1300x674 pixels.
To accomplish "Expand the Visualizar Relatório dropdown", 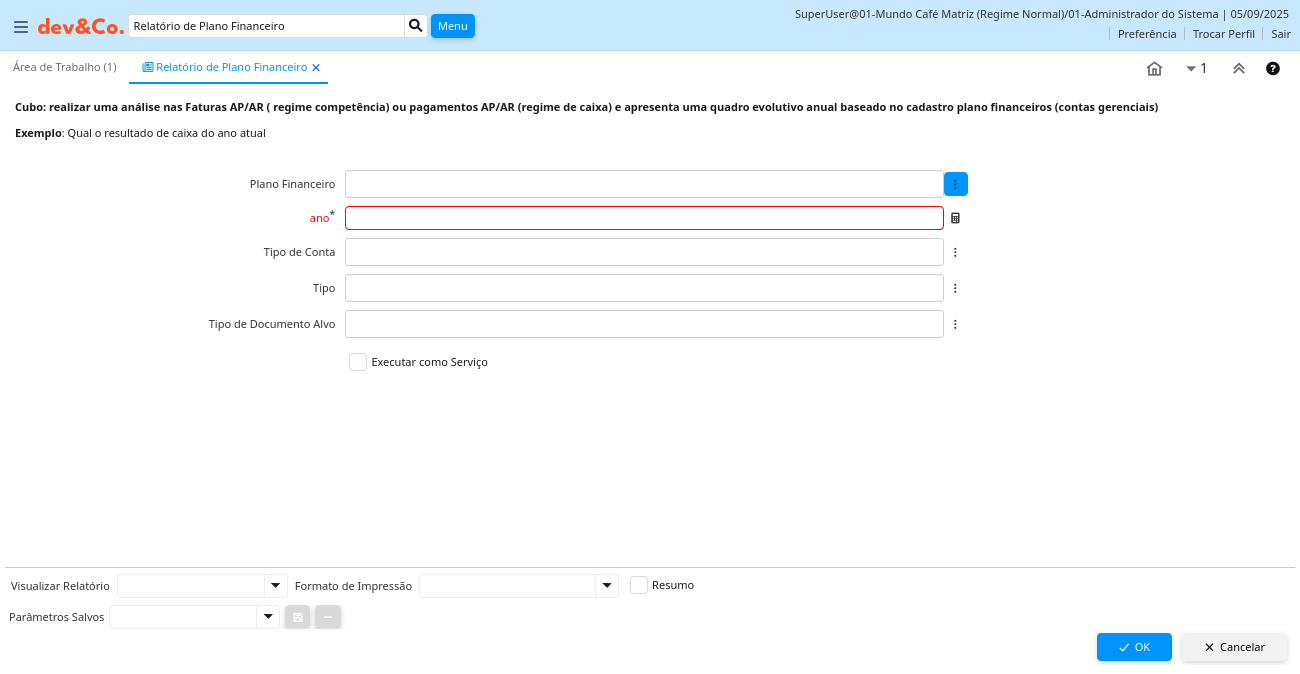I will pyautogui.click(x=275, y=586).
